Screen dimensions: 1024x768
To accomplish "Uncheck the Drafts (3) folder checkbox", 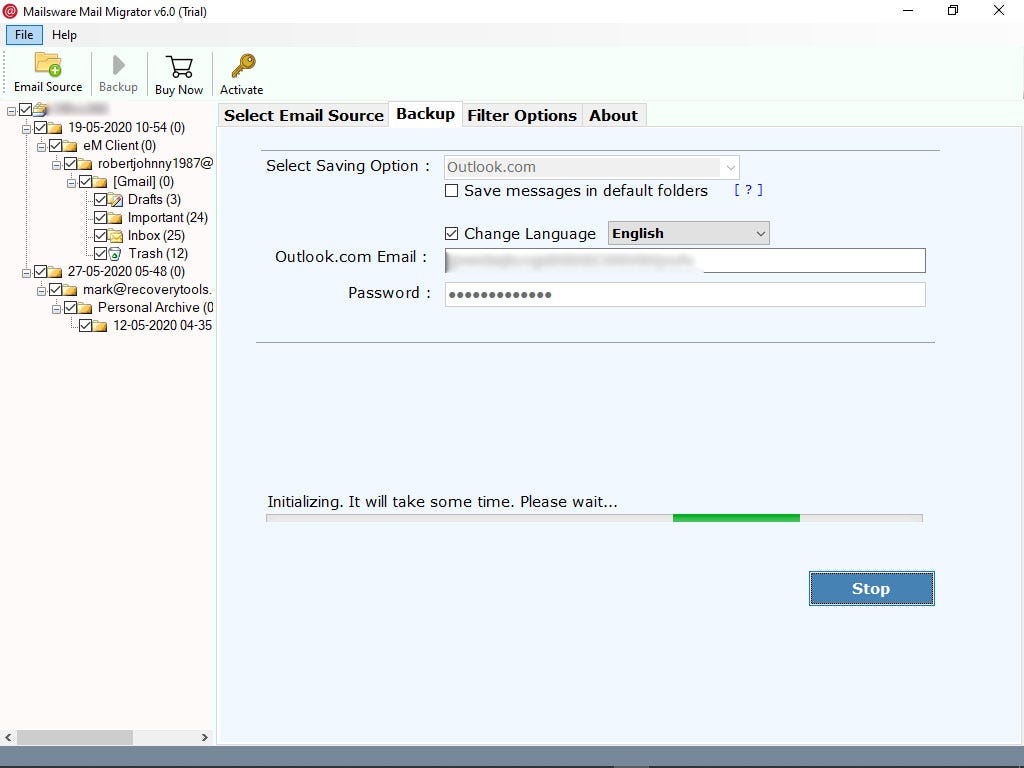I will (100, 199).
